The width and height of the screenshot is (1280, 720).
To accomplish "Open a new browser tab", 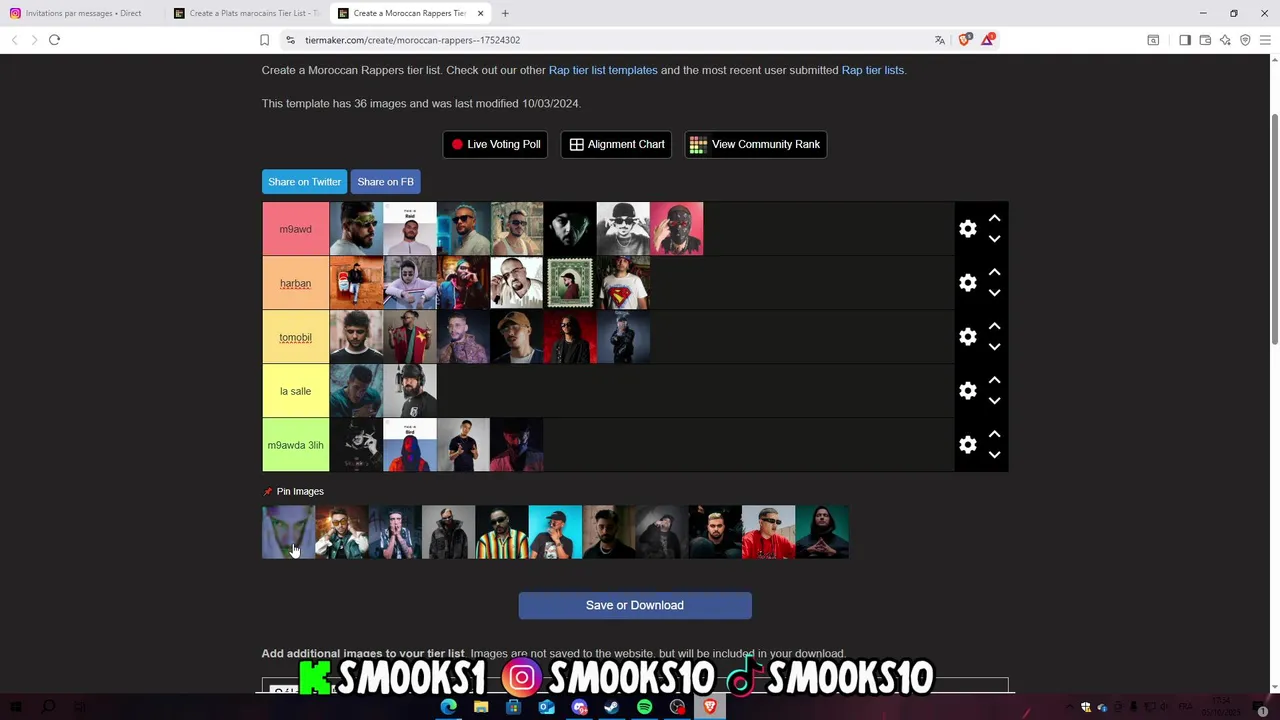I will 505,13.
